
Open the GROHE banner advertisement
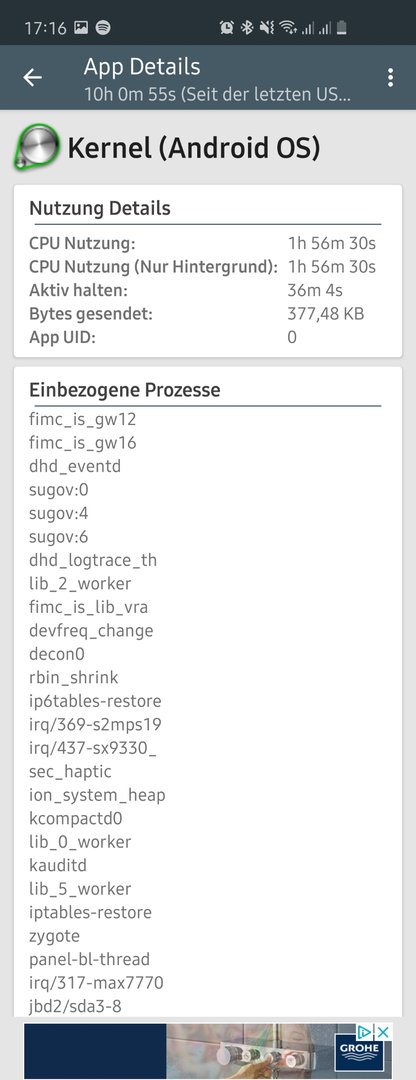click(x=208, y=1051)
